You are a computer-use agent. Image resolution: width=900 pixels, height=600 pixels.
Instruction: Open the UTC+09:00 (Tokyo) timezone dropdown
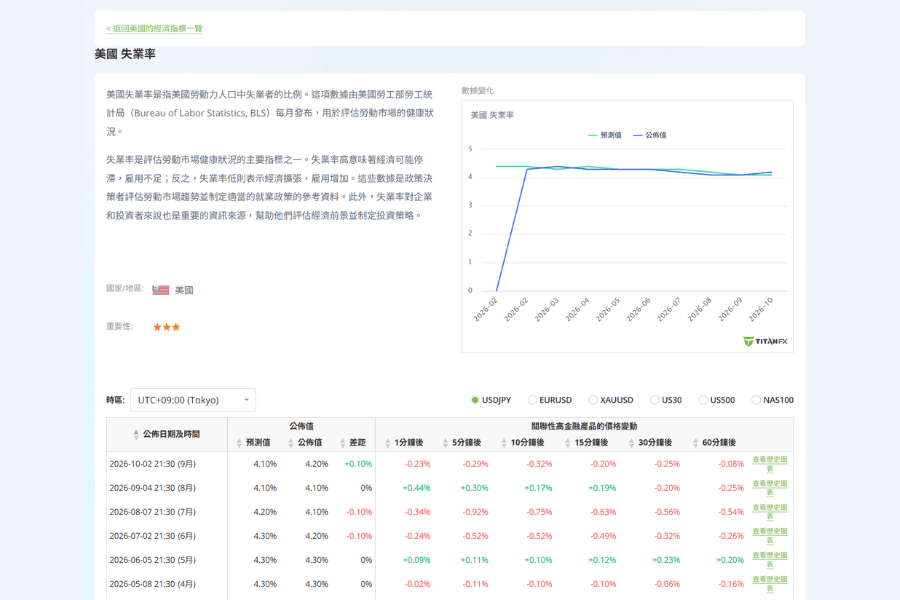point(193,400)
